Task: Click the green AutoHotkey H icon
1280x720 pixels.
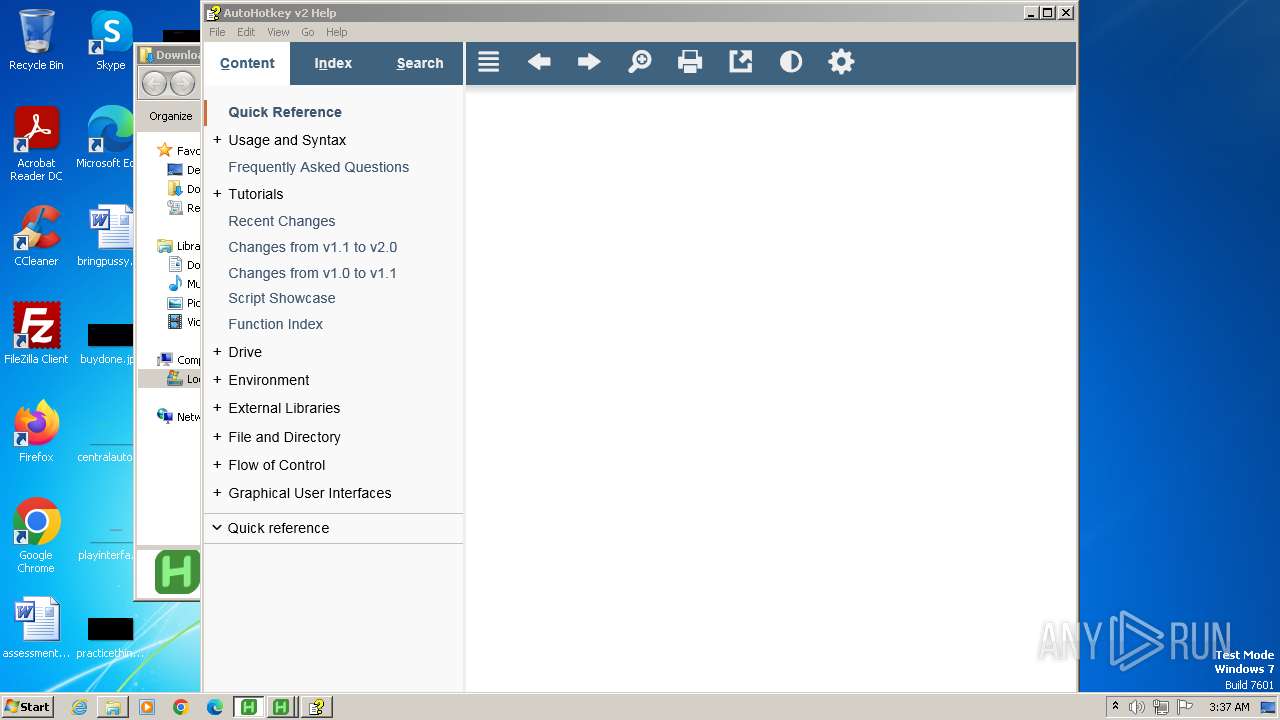Action: tap(177, 572)
